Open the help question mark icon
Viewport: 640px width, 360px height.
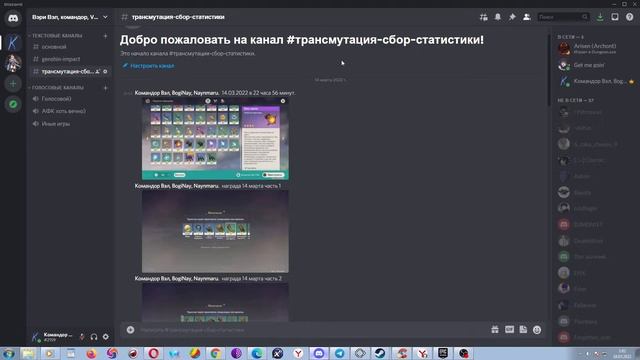[x=629, y=17]
